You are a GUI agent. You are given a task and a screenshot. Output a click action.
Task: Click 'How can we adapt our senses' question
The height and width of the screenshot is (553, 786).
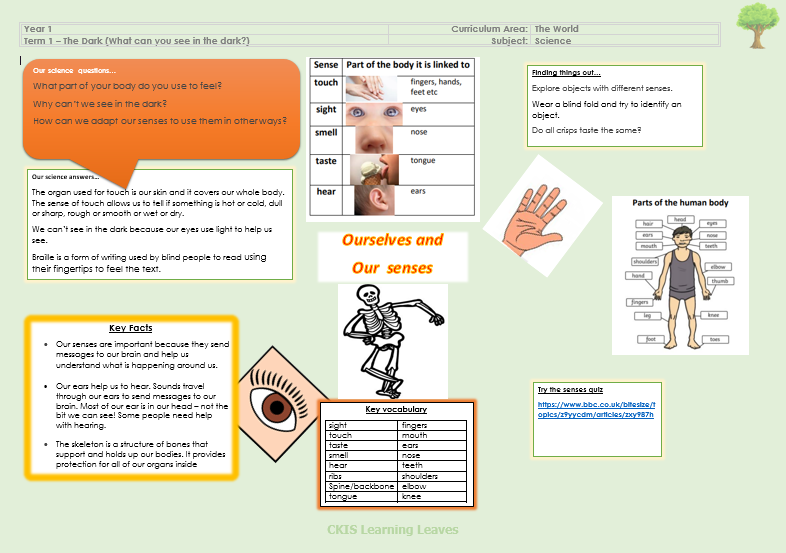160,121
